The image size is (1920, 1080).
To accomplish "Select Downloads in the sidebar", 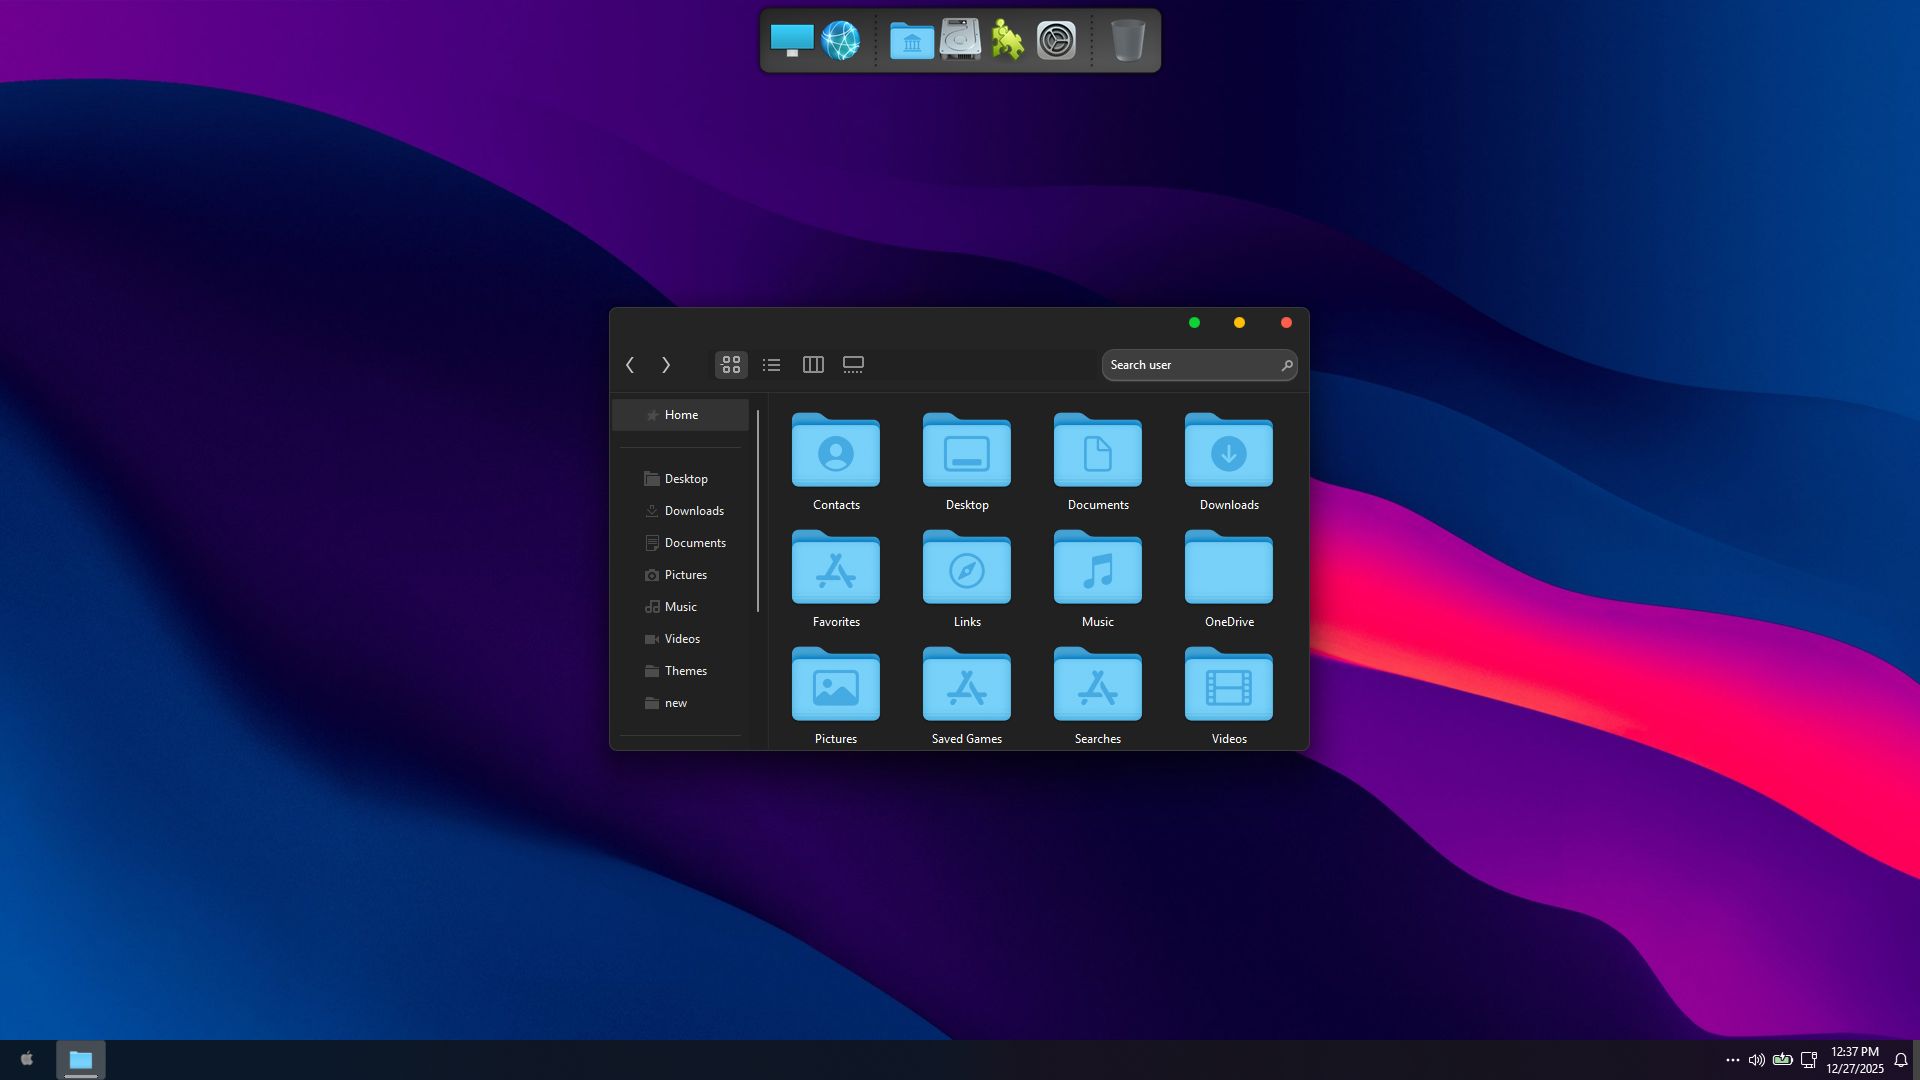I will [694, 511].
